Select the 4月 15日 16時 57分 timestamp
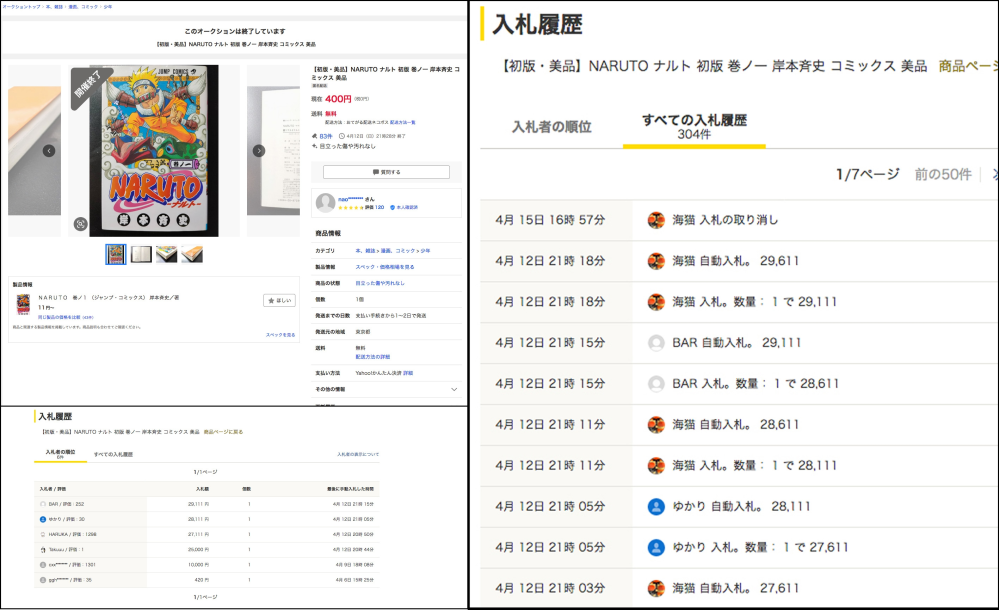The height and width of the screenshot is (610, 999). click(x=550, y=220)
